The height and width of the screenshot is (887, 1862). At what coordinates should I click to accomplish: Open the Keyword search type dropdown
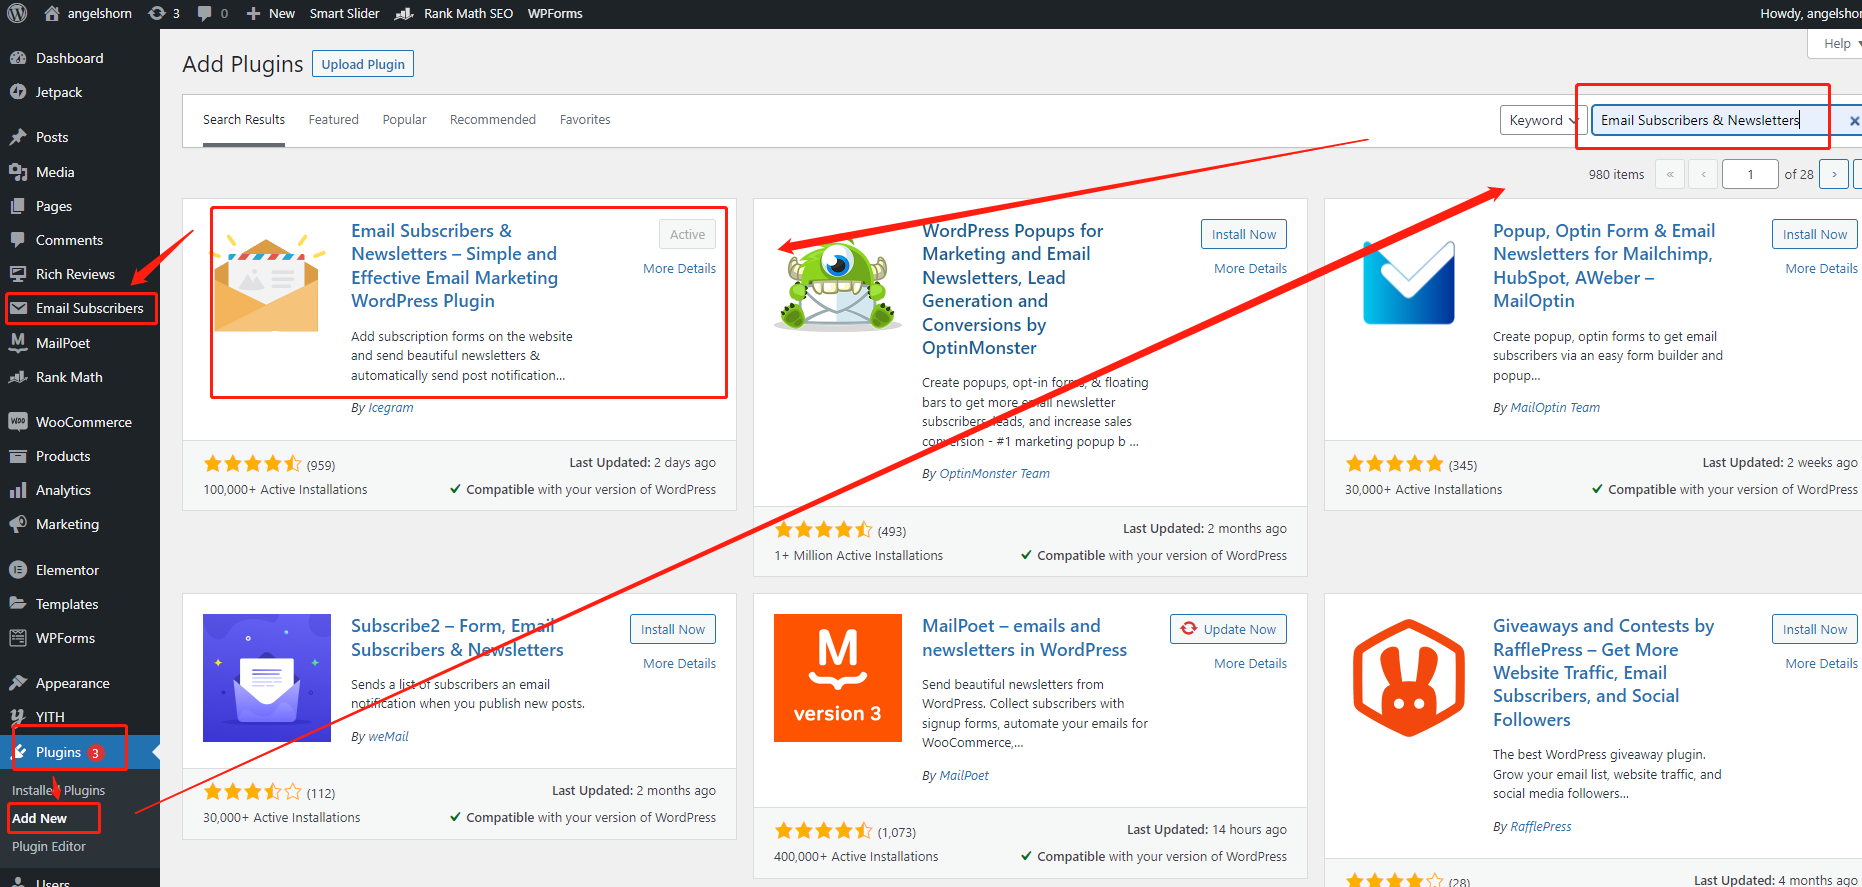click(1542, 120)
